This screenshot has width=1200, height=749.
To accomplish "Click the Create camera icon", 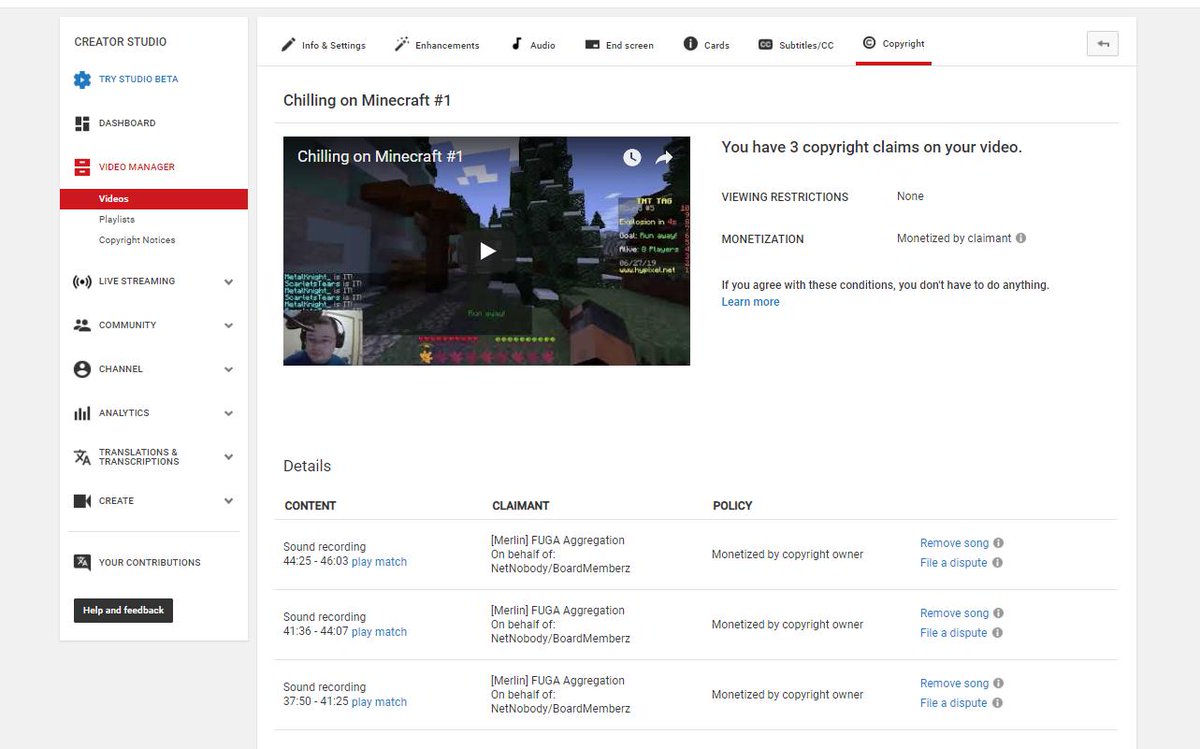I will 82,501.
